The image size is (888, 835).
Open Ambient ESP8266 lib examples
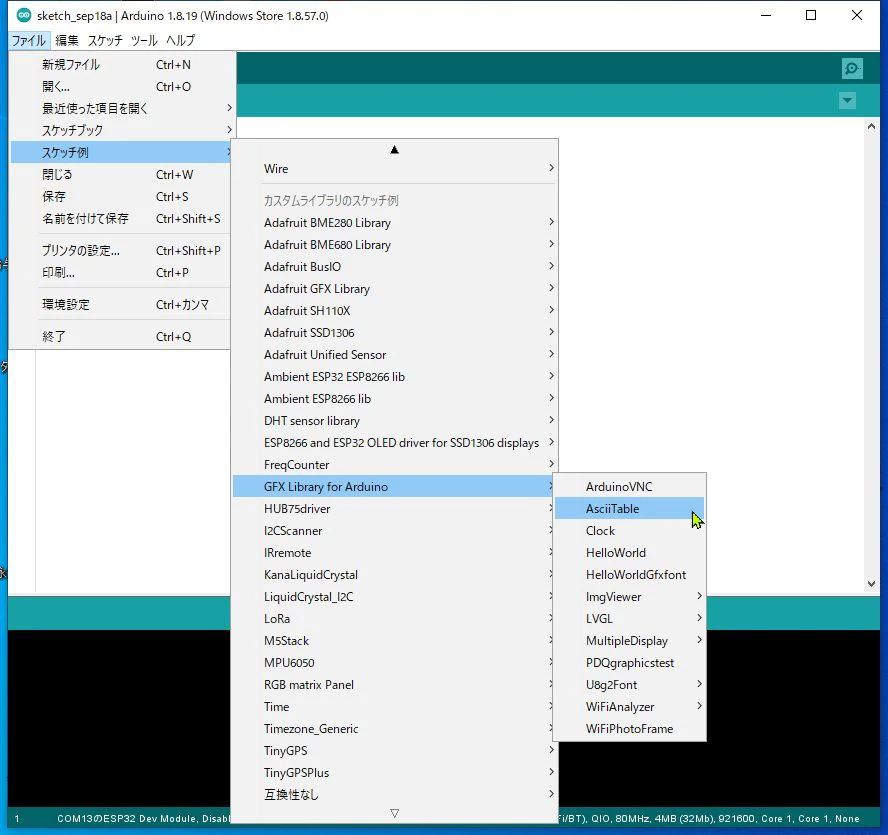395,399
